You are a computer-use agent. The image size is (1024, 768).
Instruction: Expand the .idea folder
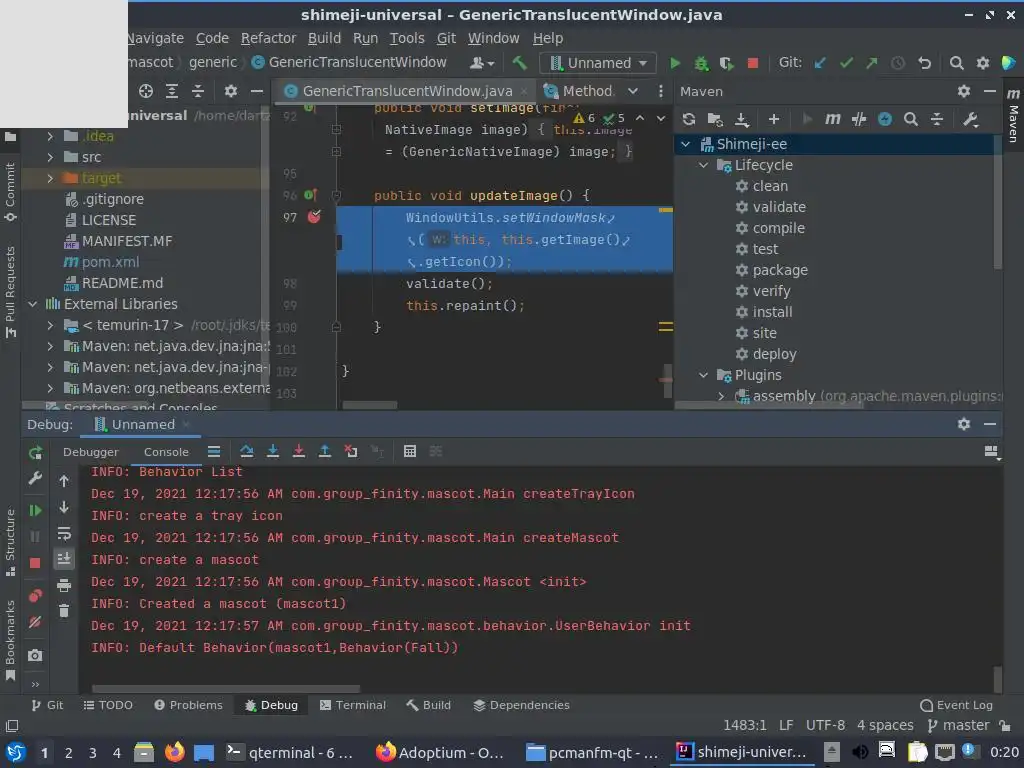pos(50,136)
